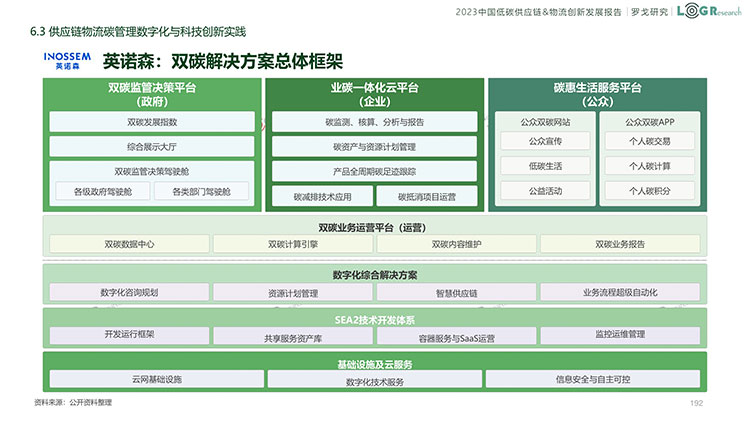
Task: Click the source note 资料来源：公开资料整理
Action: click(73, 402)
